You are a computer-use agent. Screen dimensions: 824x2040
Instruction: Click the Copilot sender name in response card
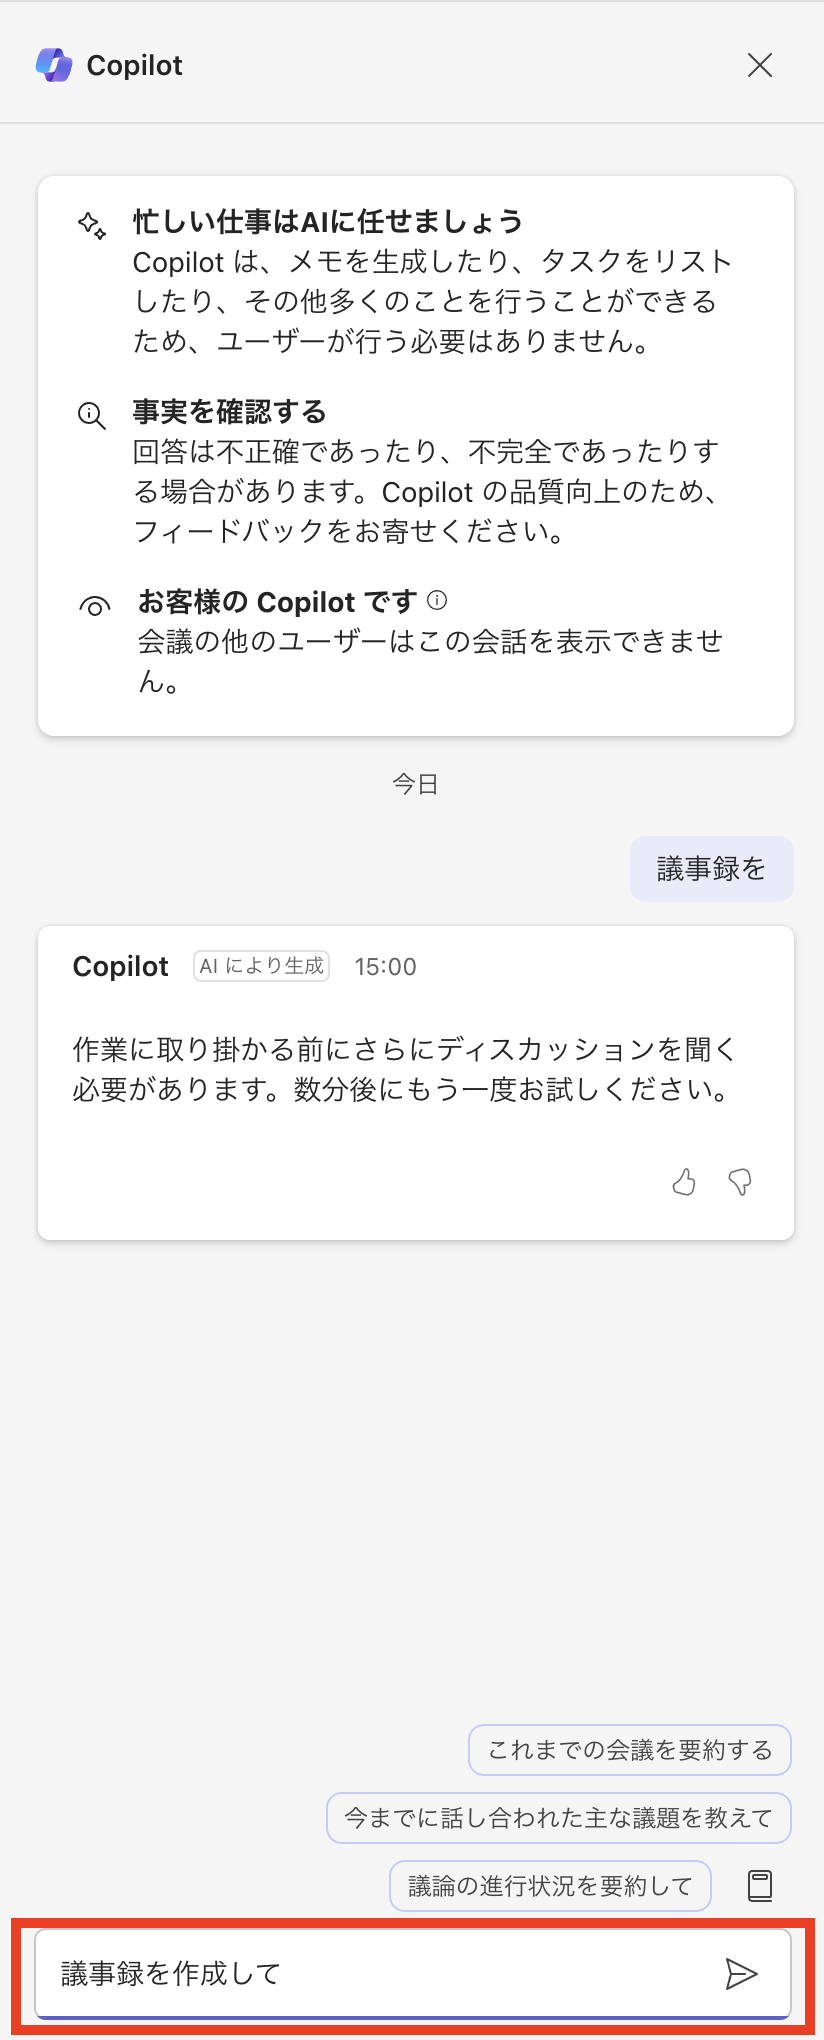coord(121,967)
